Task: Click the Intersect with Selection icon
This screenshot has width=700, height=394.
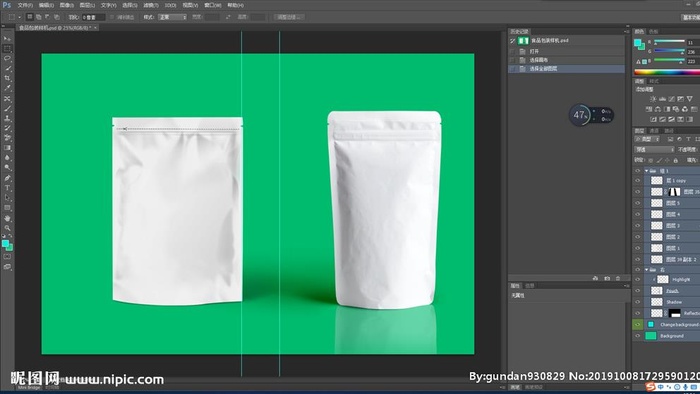Action: (57, 17)
